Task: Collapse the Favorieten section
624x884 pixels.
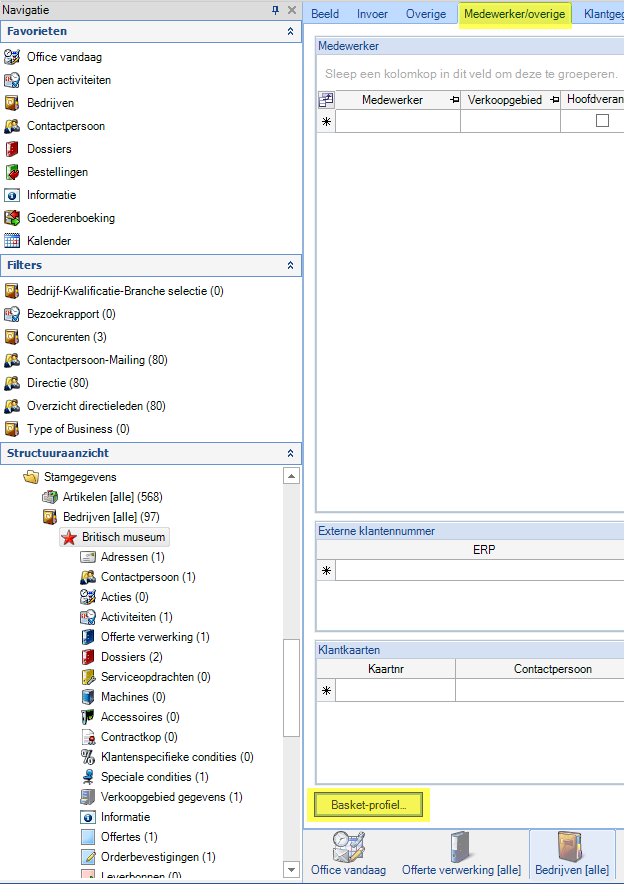Action: pyautogui.click(x=290, y=32)
